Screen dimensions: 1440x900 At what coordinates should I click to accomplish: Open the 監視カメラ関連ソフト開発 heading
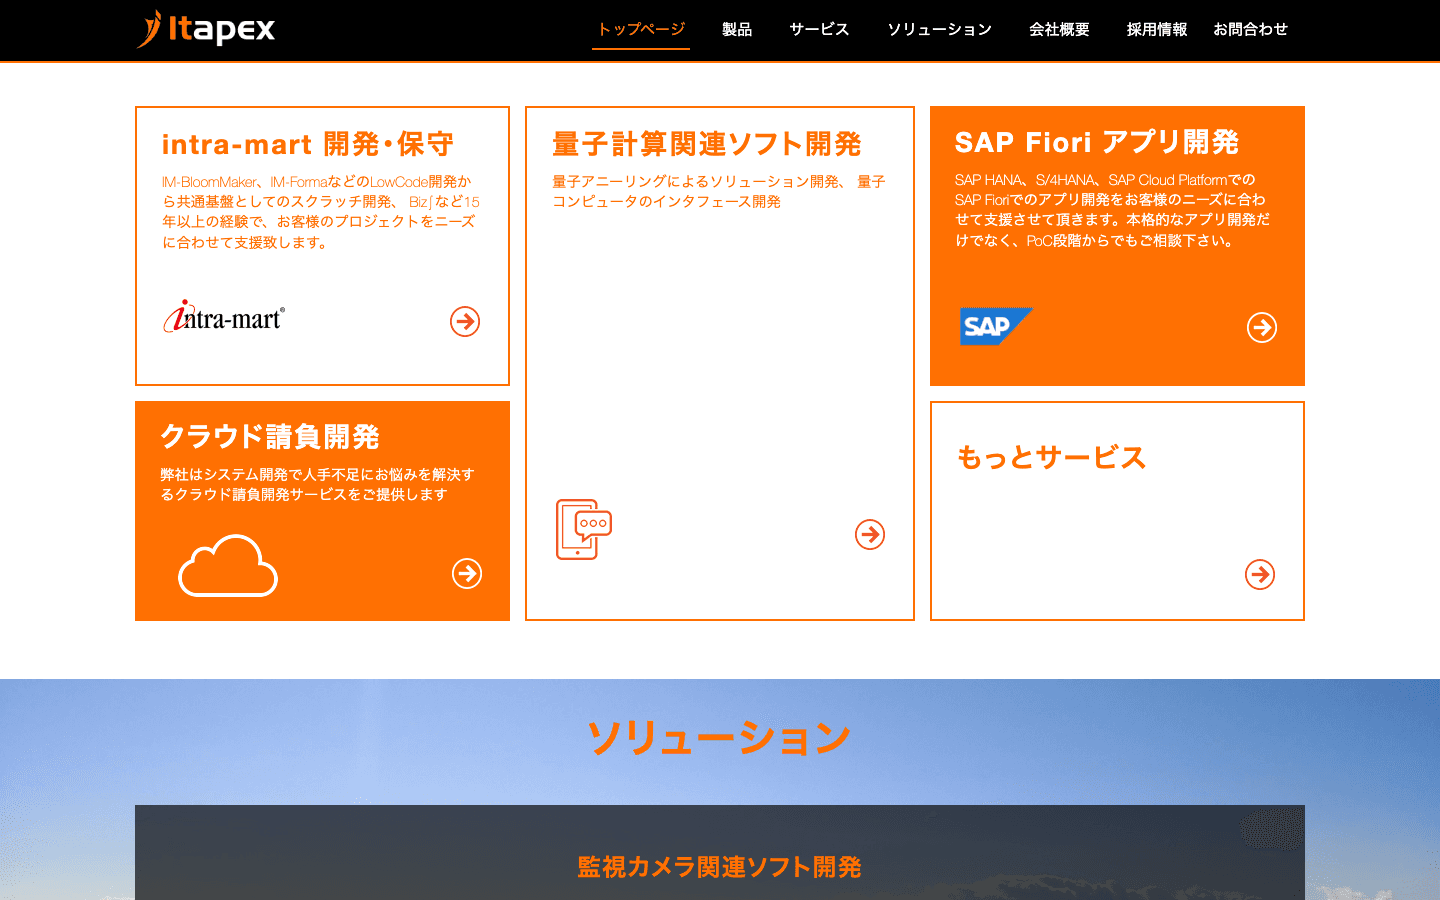pyautogui.click(x=719, y=867)
